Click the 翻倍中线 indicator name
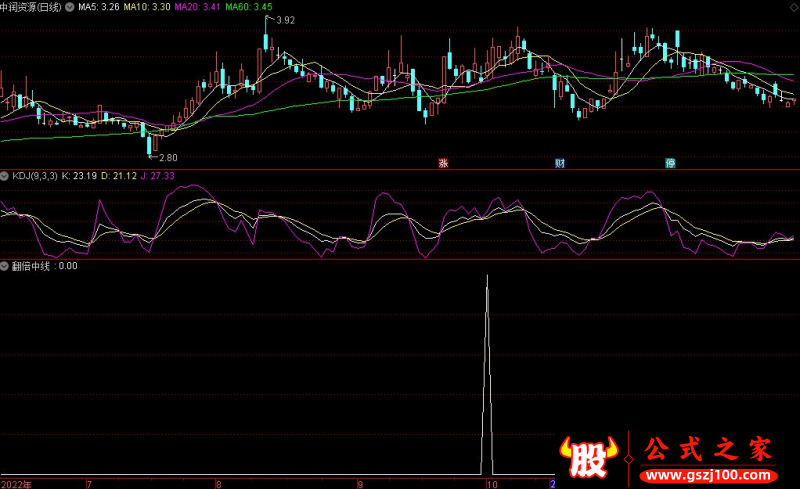Viewport: 800px width, 489px height. [30, 266]
